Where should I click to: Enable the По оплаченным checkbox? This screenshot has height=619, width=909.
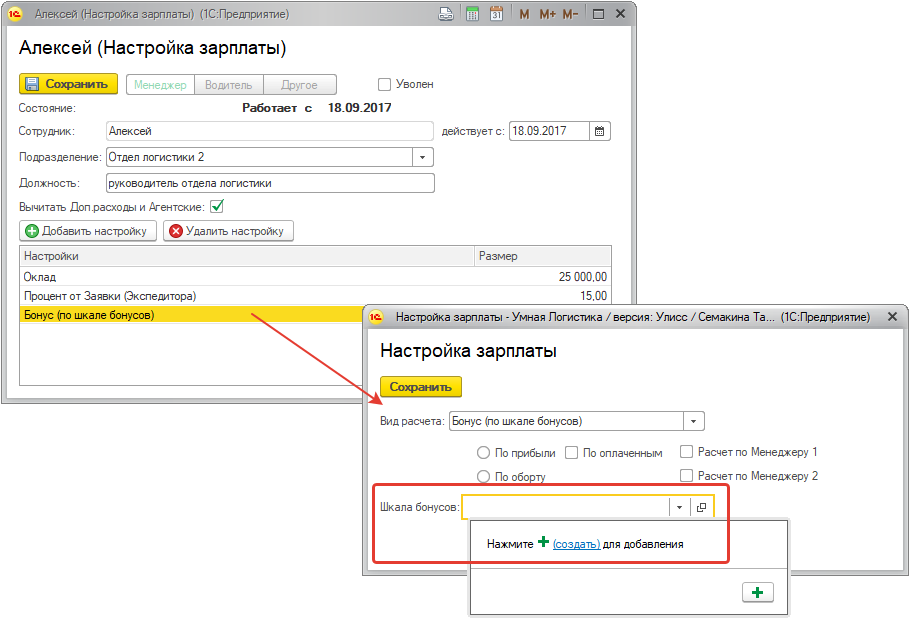[572, 453]
